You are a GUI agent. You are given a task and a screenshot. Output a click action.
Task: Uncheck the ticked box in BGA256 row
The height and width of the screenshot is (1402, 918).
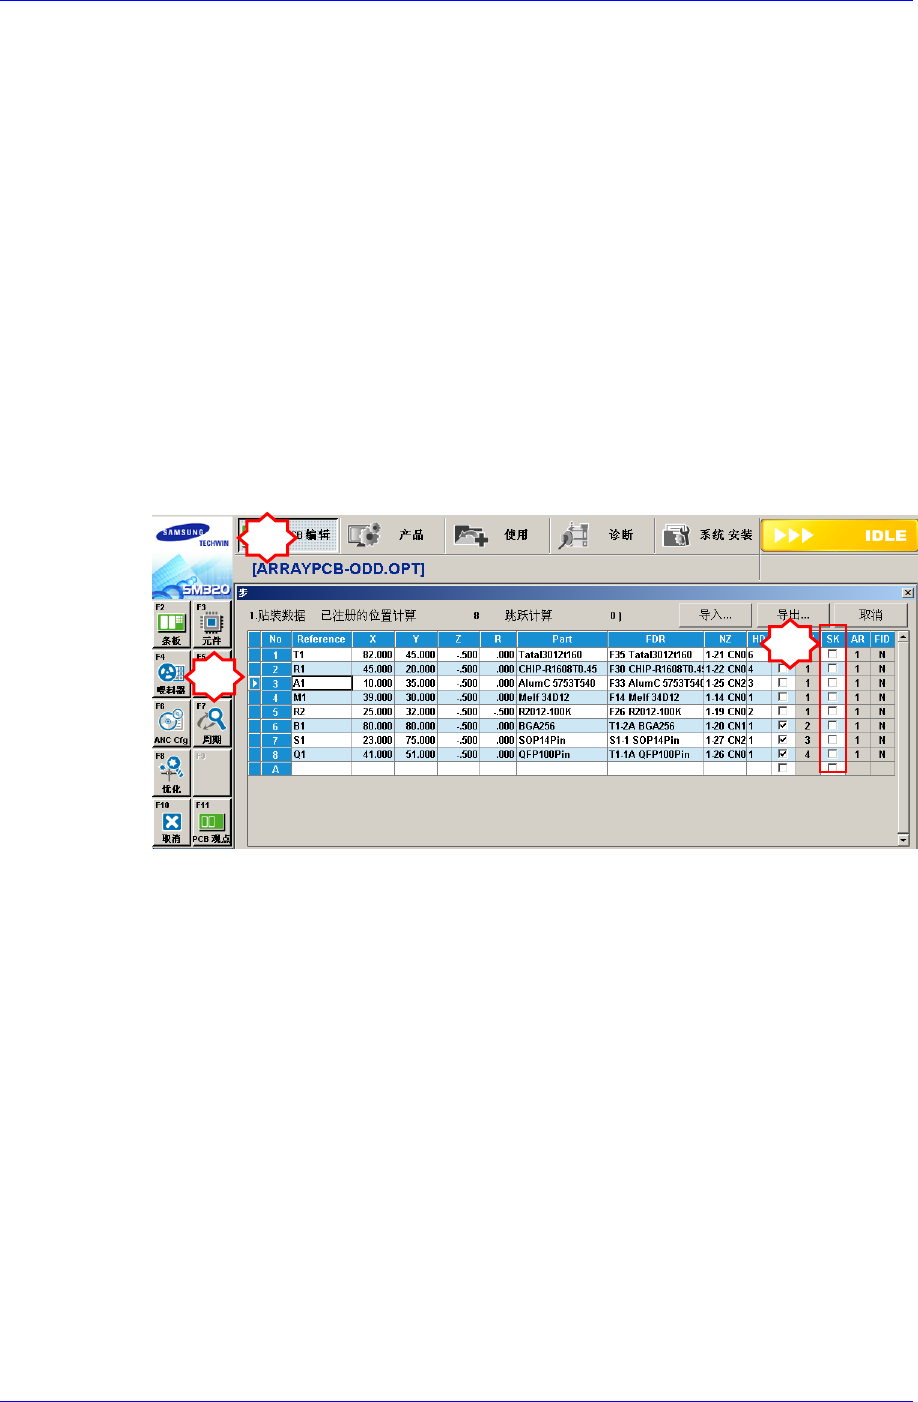[x=782, y=726]
